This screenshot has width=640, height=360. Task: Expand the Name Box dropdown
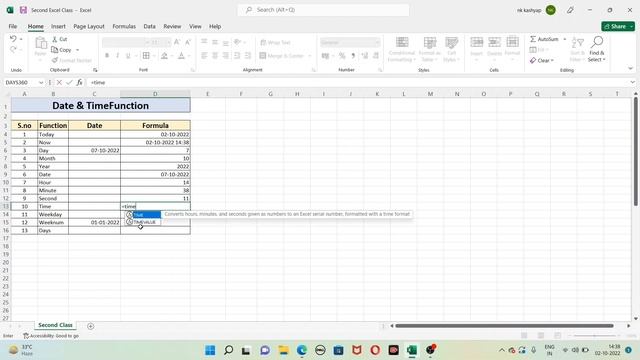tap(41, 82)
